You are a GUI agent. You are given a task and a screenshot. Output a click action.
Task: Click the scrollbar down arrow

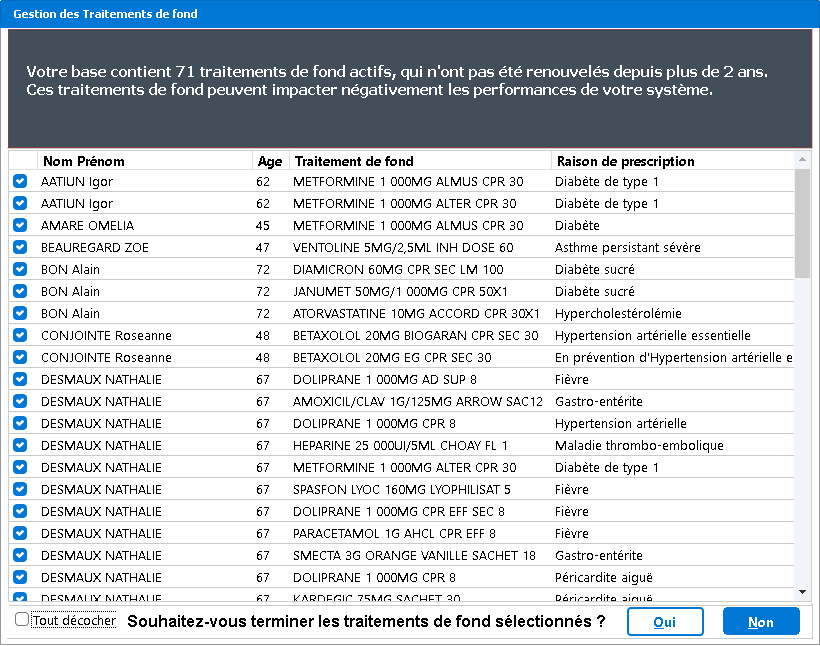802,592
